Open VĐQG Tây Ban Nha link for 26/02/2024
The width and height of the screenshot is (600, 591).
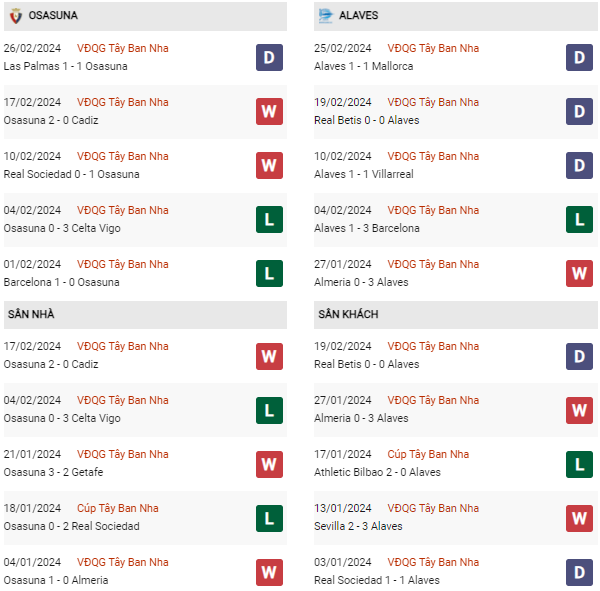click(x=122, y=48)
